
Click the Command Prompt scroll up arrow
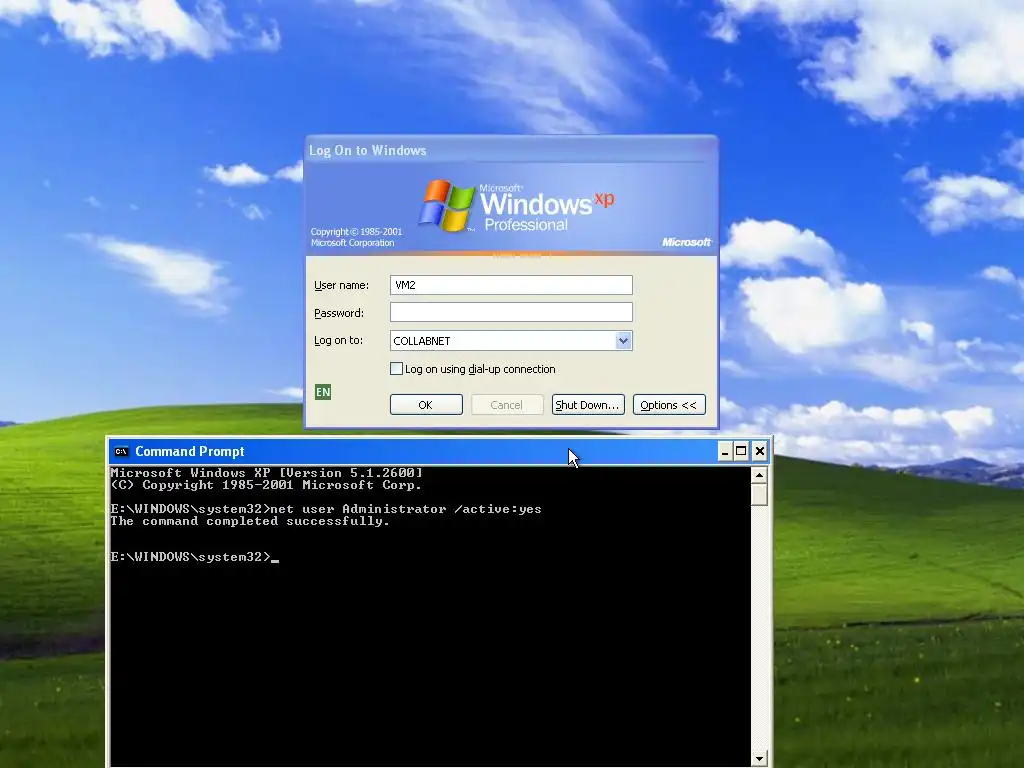tap(759, 475)
